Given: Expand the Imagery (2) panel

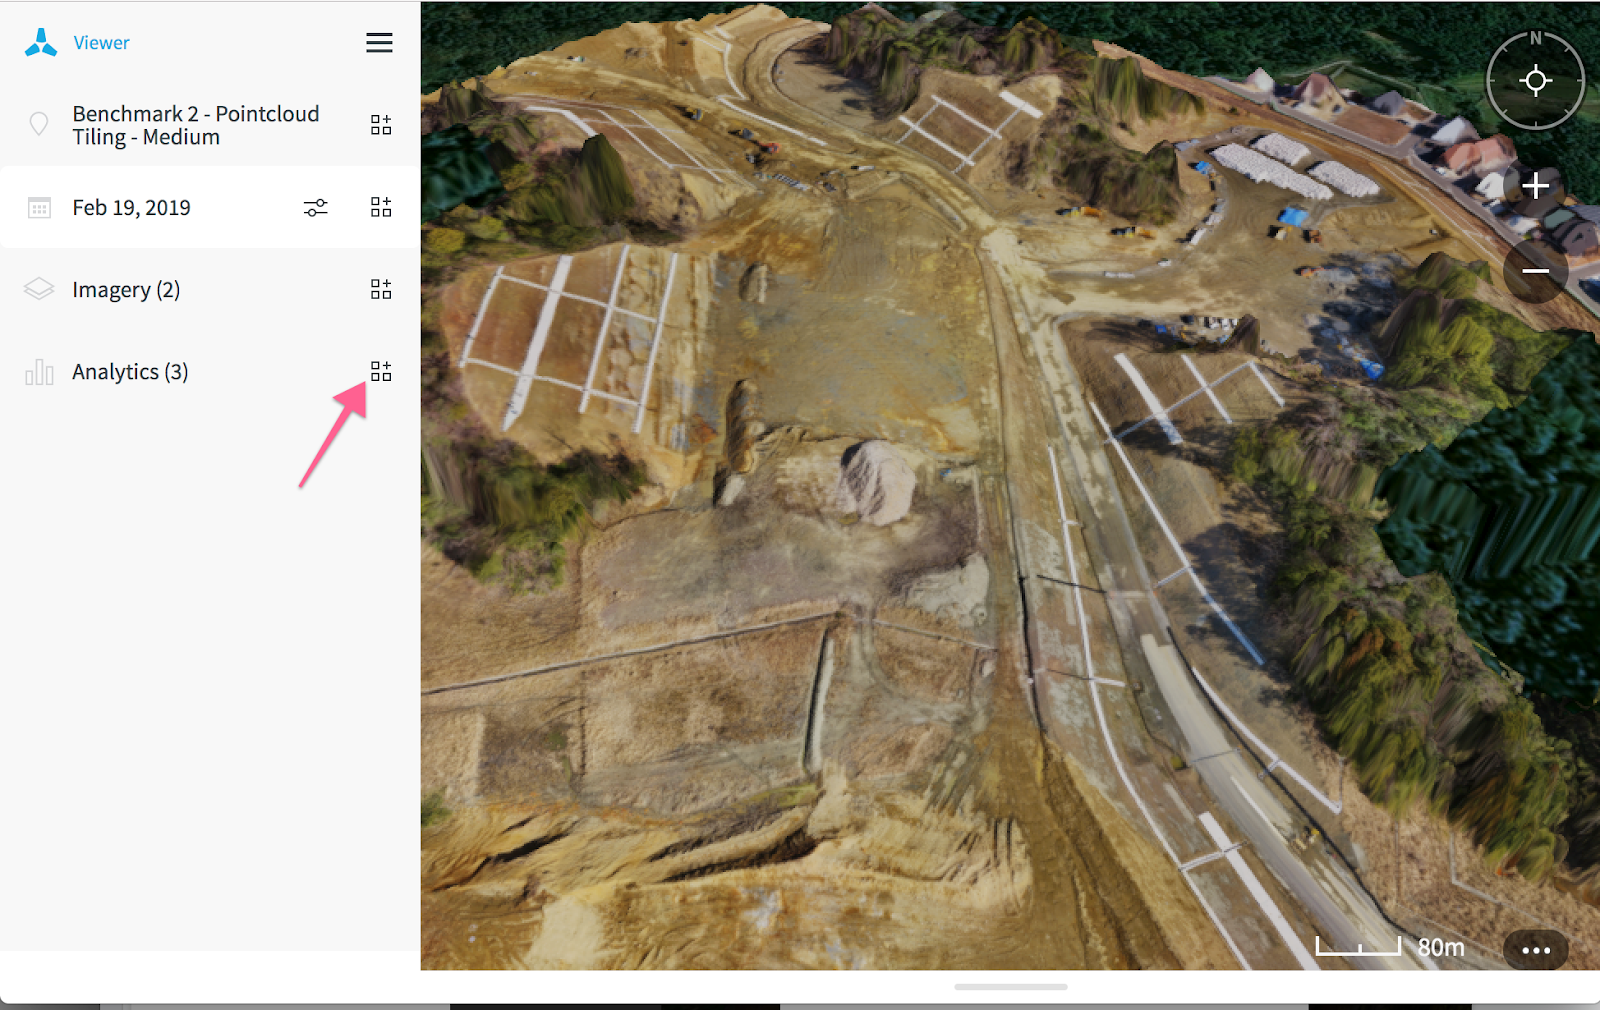Looking at the screenshot, I should 381,289.
